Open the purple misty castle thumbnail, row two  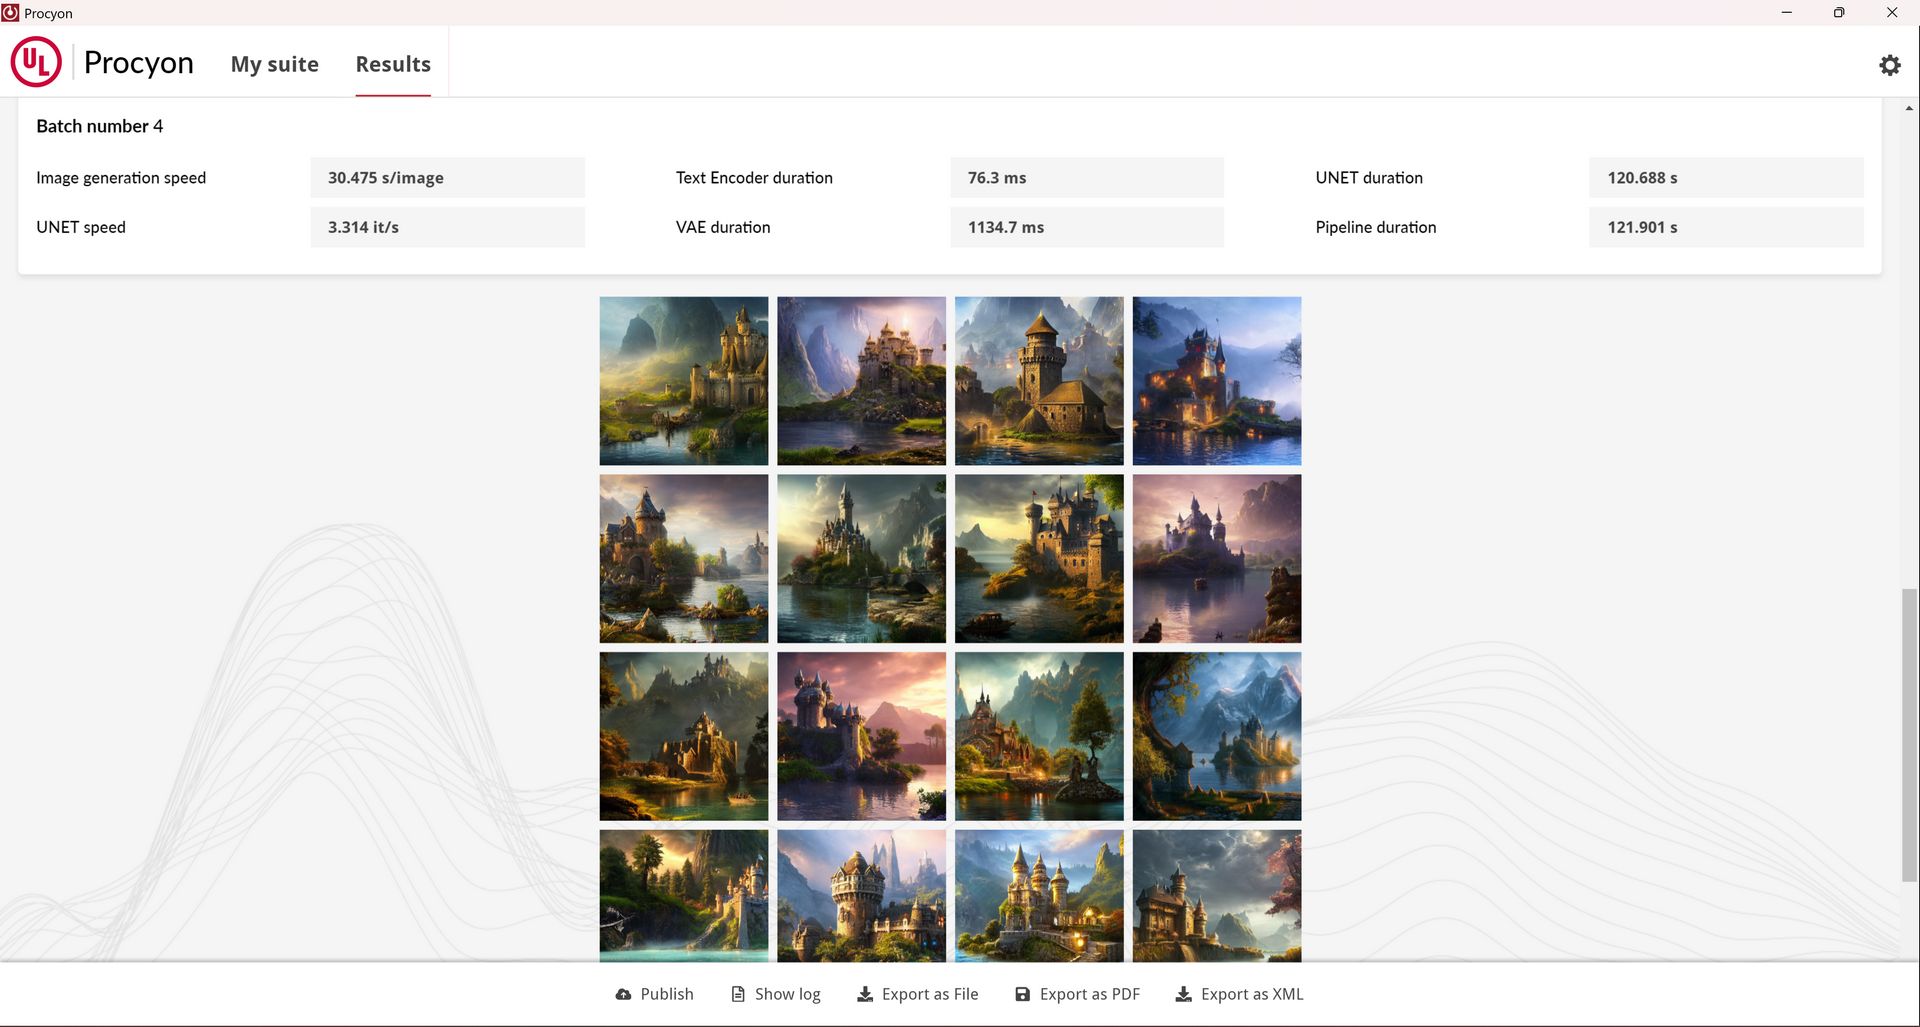1217,559
